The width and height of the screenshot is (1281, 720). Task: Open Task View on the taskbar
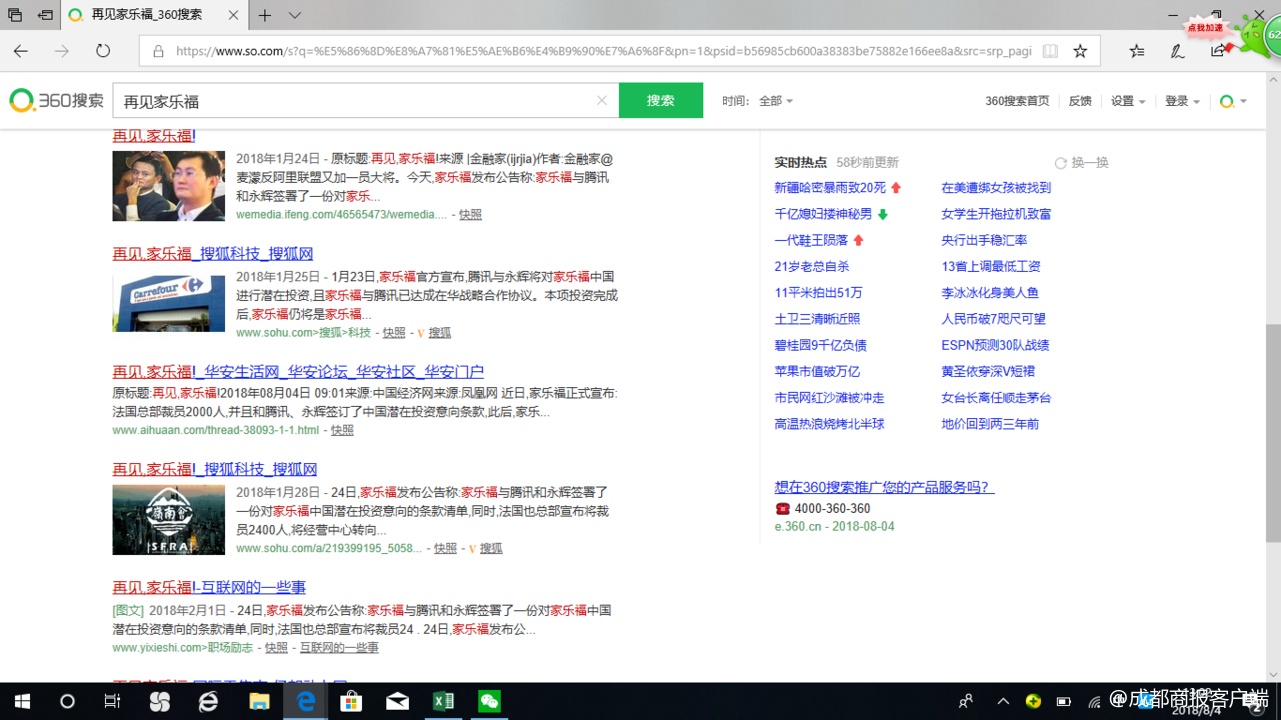112,701
